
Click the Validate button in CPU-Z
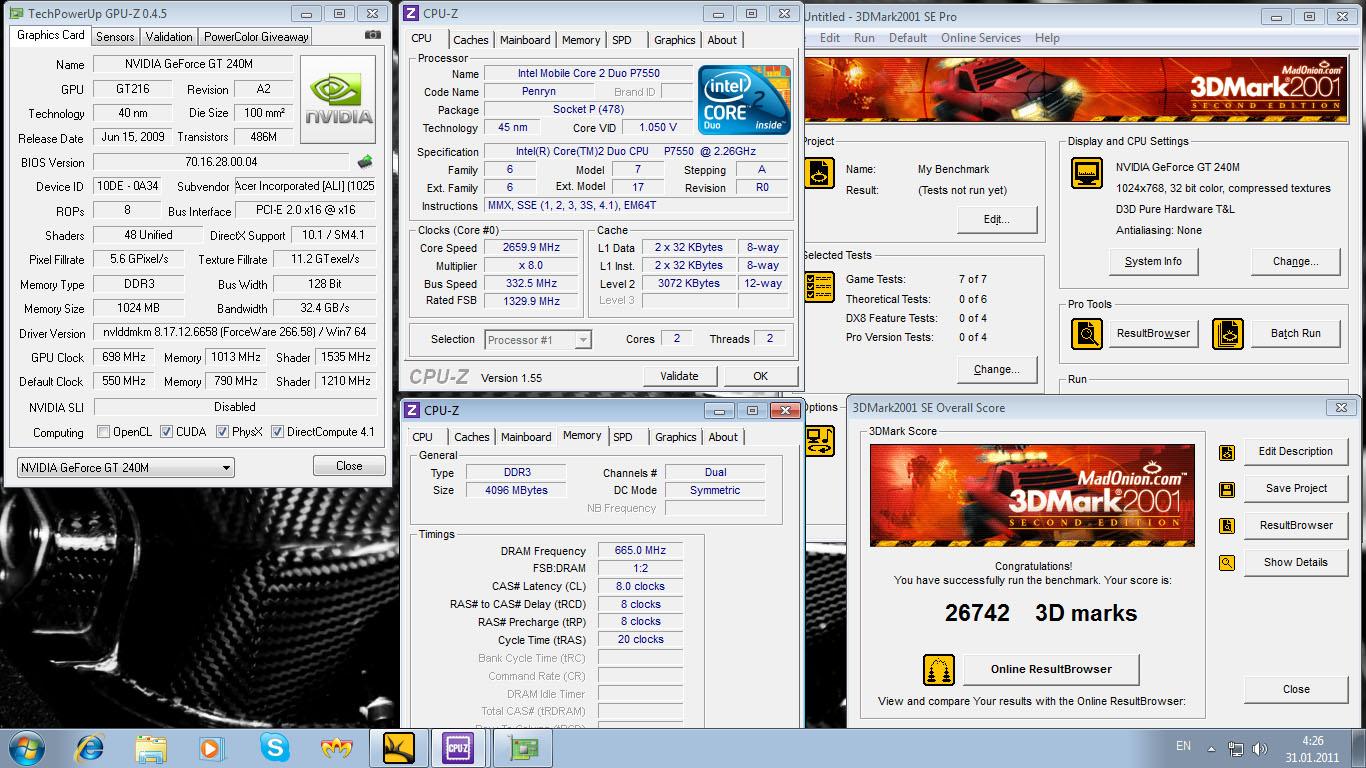679,376
